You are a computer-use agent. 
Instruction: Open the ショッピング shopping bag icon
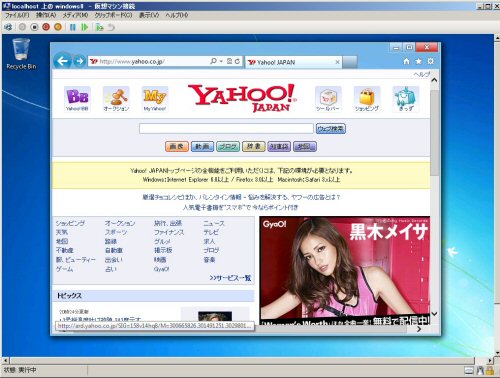367,99
